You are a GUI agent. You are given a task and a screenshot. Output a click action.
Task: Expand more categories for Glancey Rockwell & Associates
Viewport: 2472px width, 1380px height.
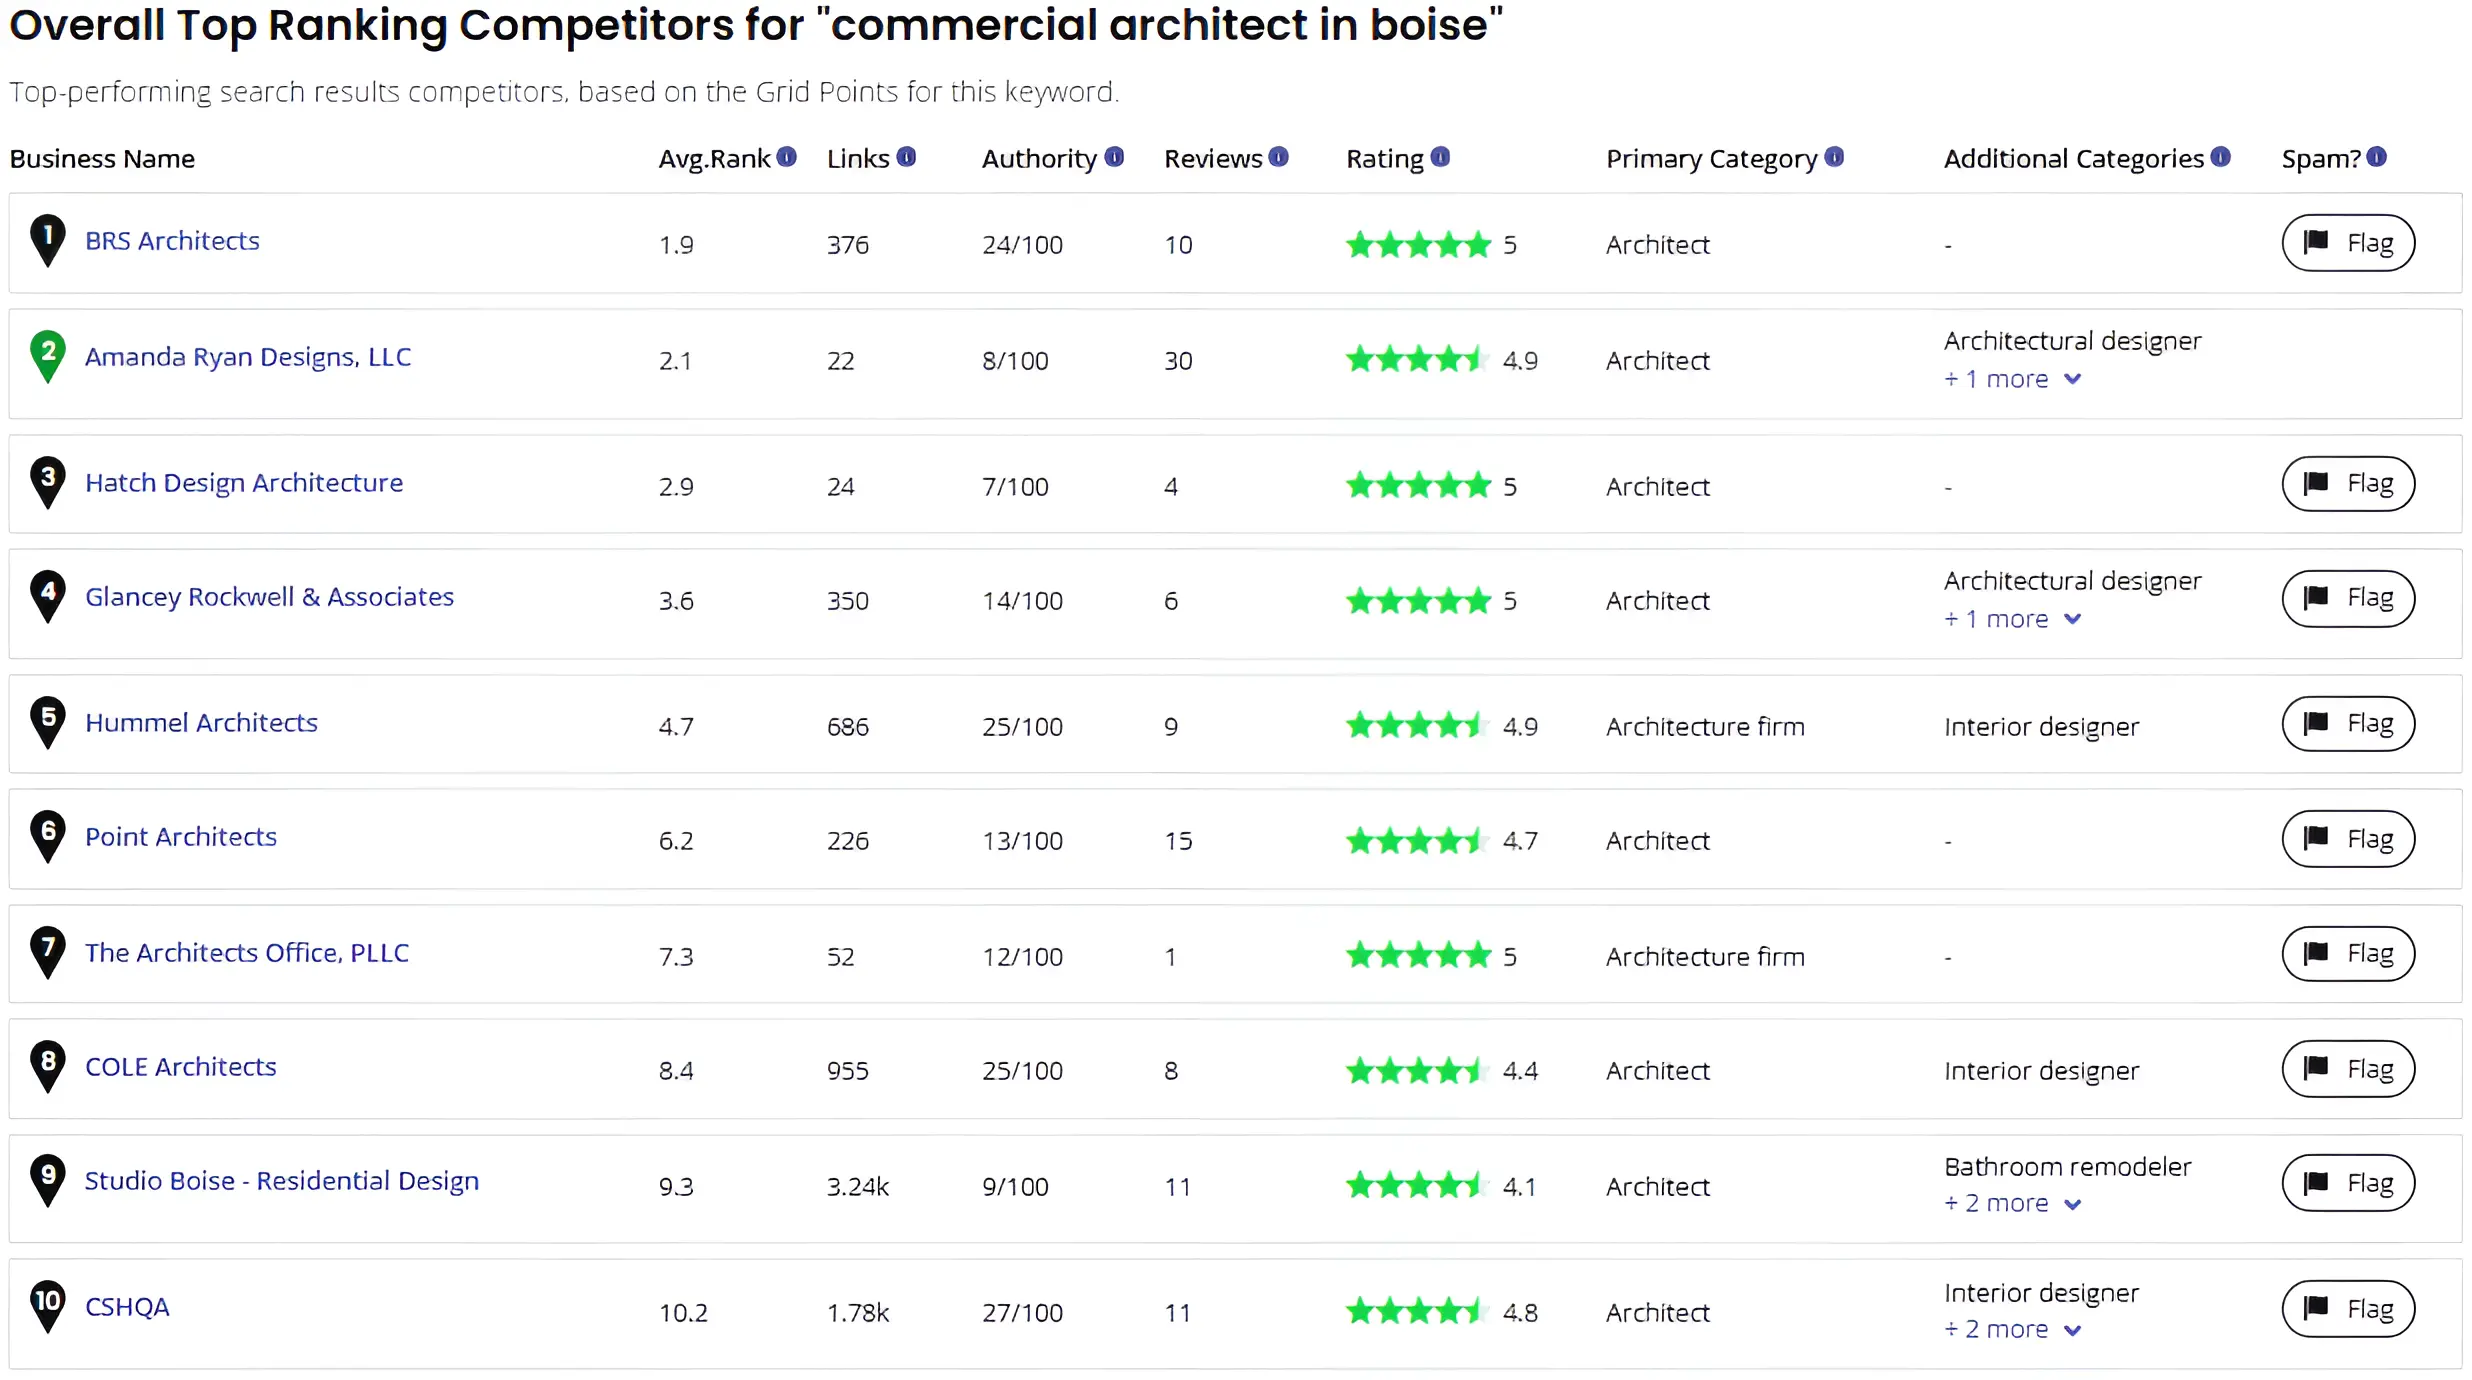point(2012,619)
